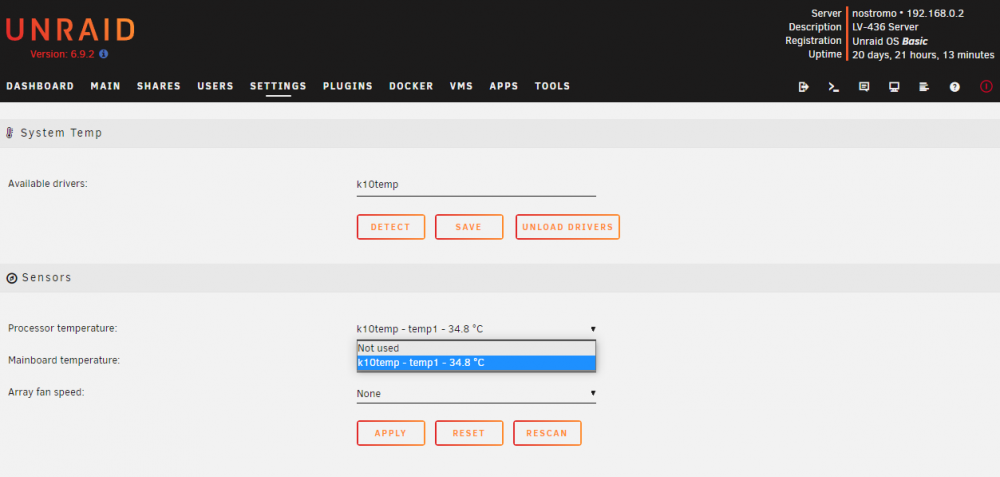Click the Detect button
Viewport: 1000px width, 477px height.
390,227
